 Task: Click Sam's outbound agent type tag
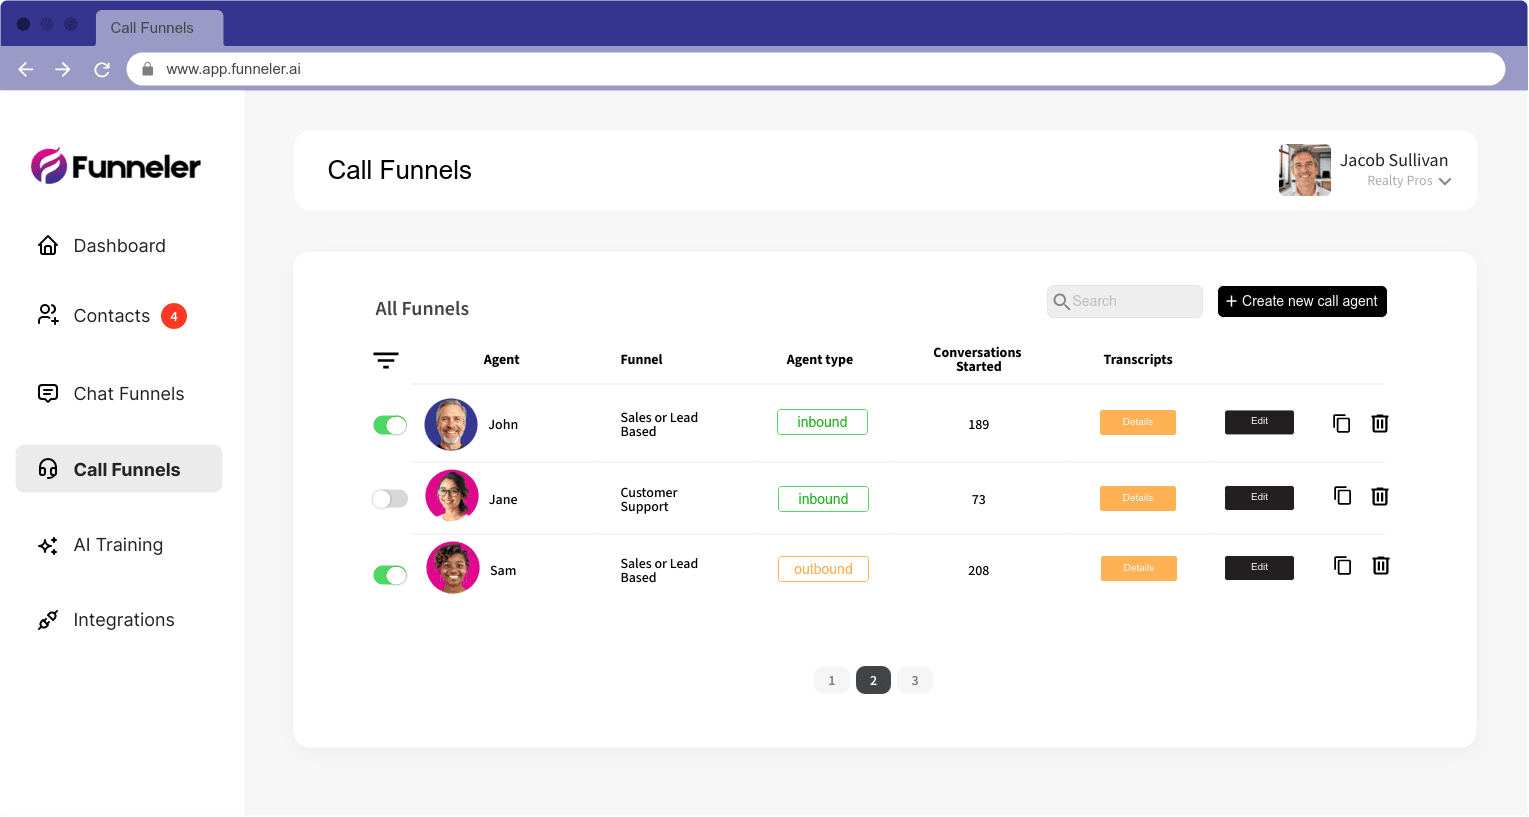823,569
